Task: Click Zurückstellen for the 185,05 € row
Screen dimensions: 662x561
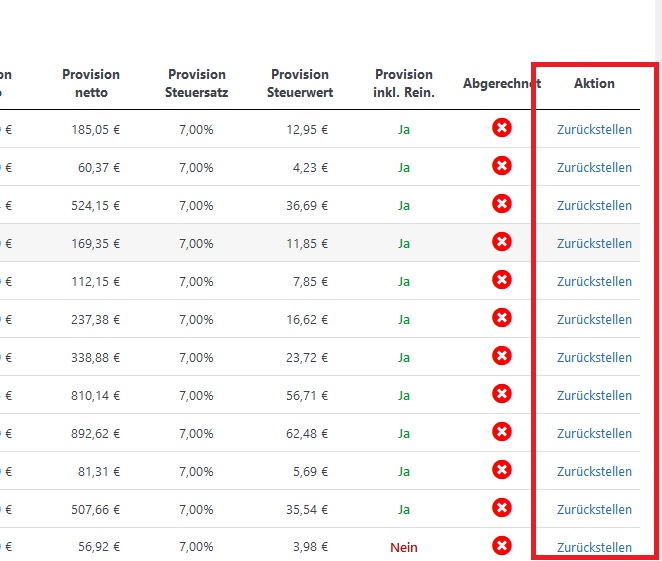Action: (594, 130)
